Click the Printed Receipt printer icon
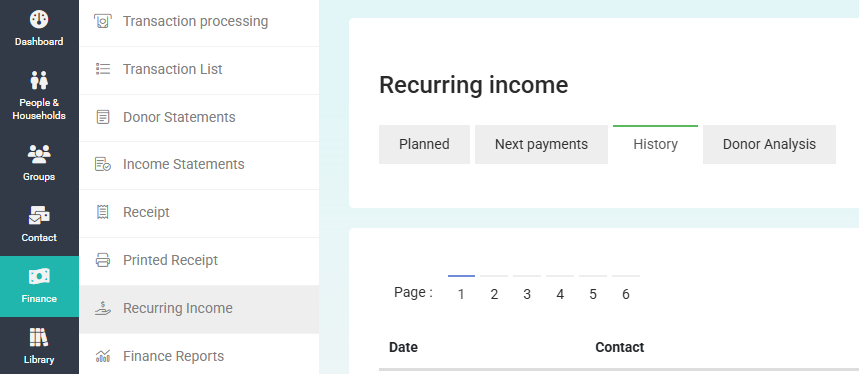 102,260
